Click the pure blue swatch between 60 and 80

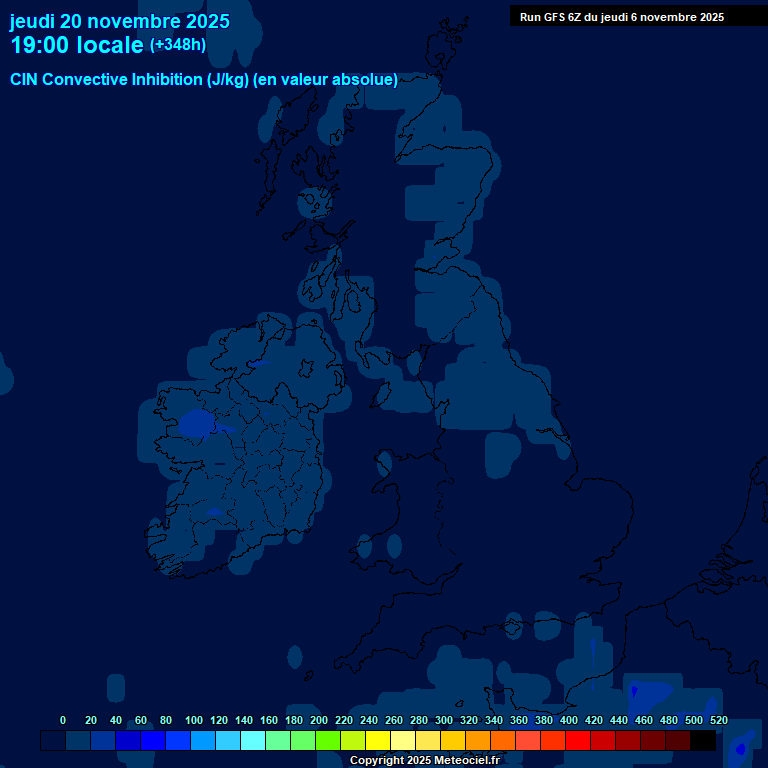click(153, 740)
